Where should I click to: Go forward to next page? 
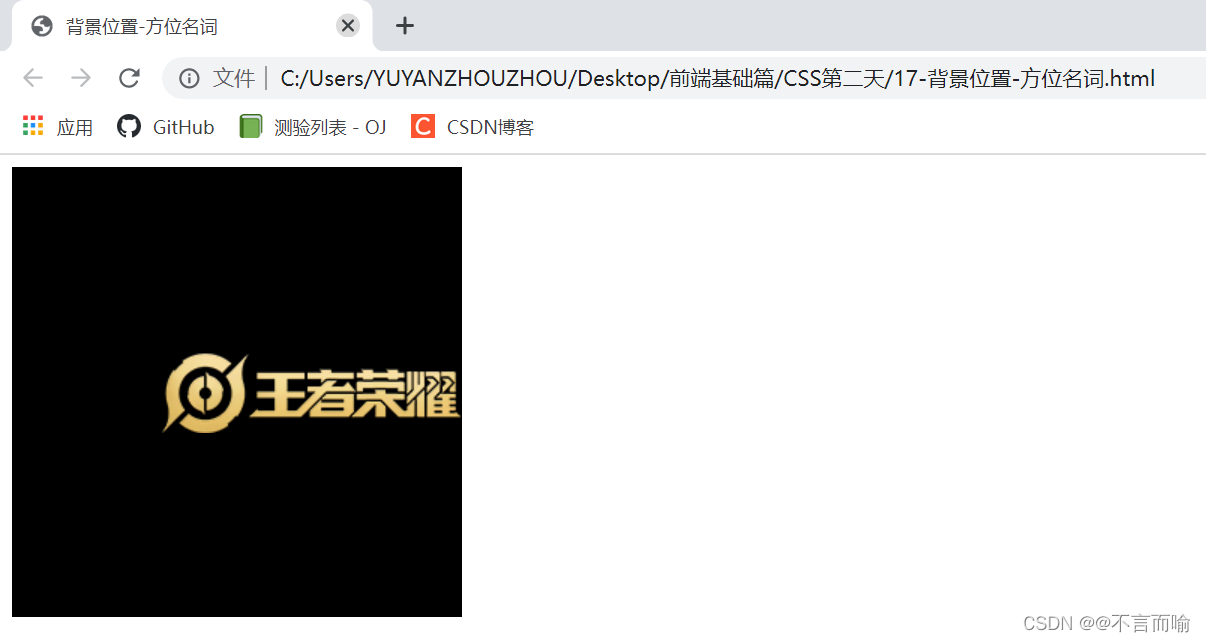pos(81,78)
